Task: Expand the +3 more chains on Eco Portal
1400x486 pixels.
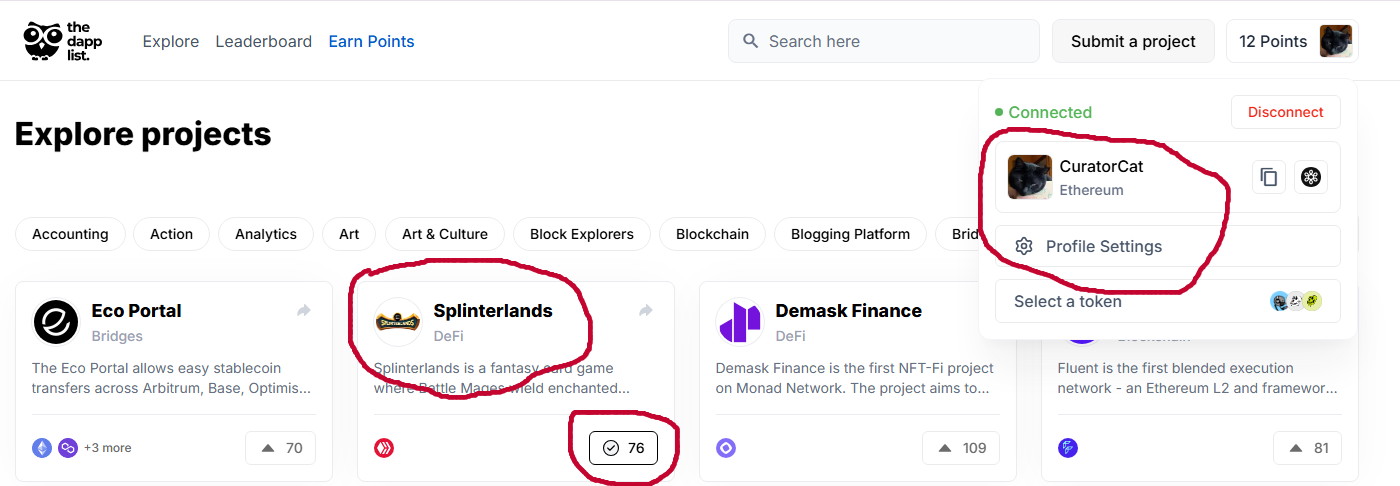Action: point(107,448)
